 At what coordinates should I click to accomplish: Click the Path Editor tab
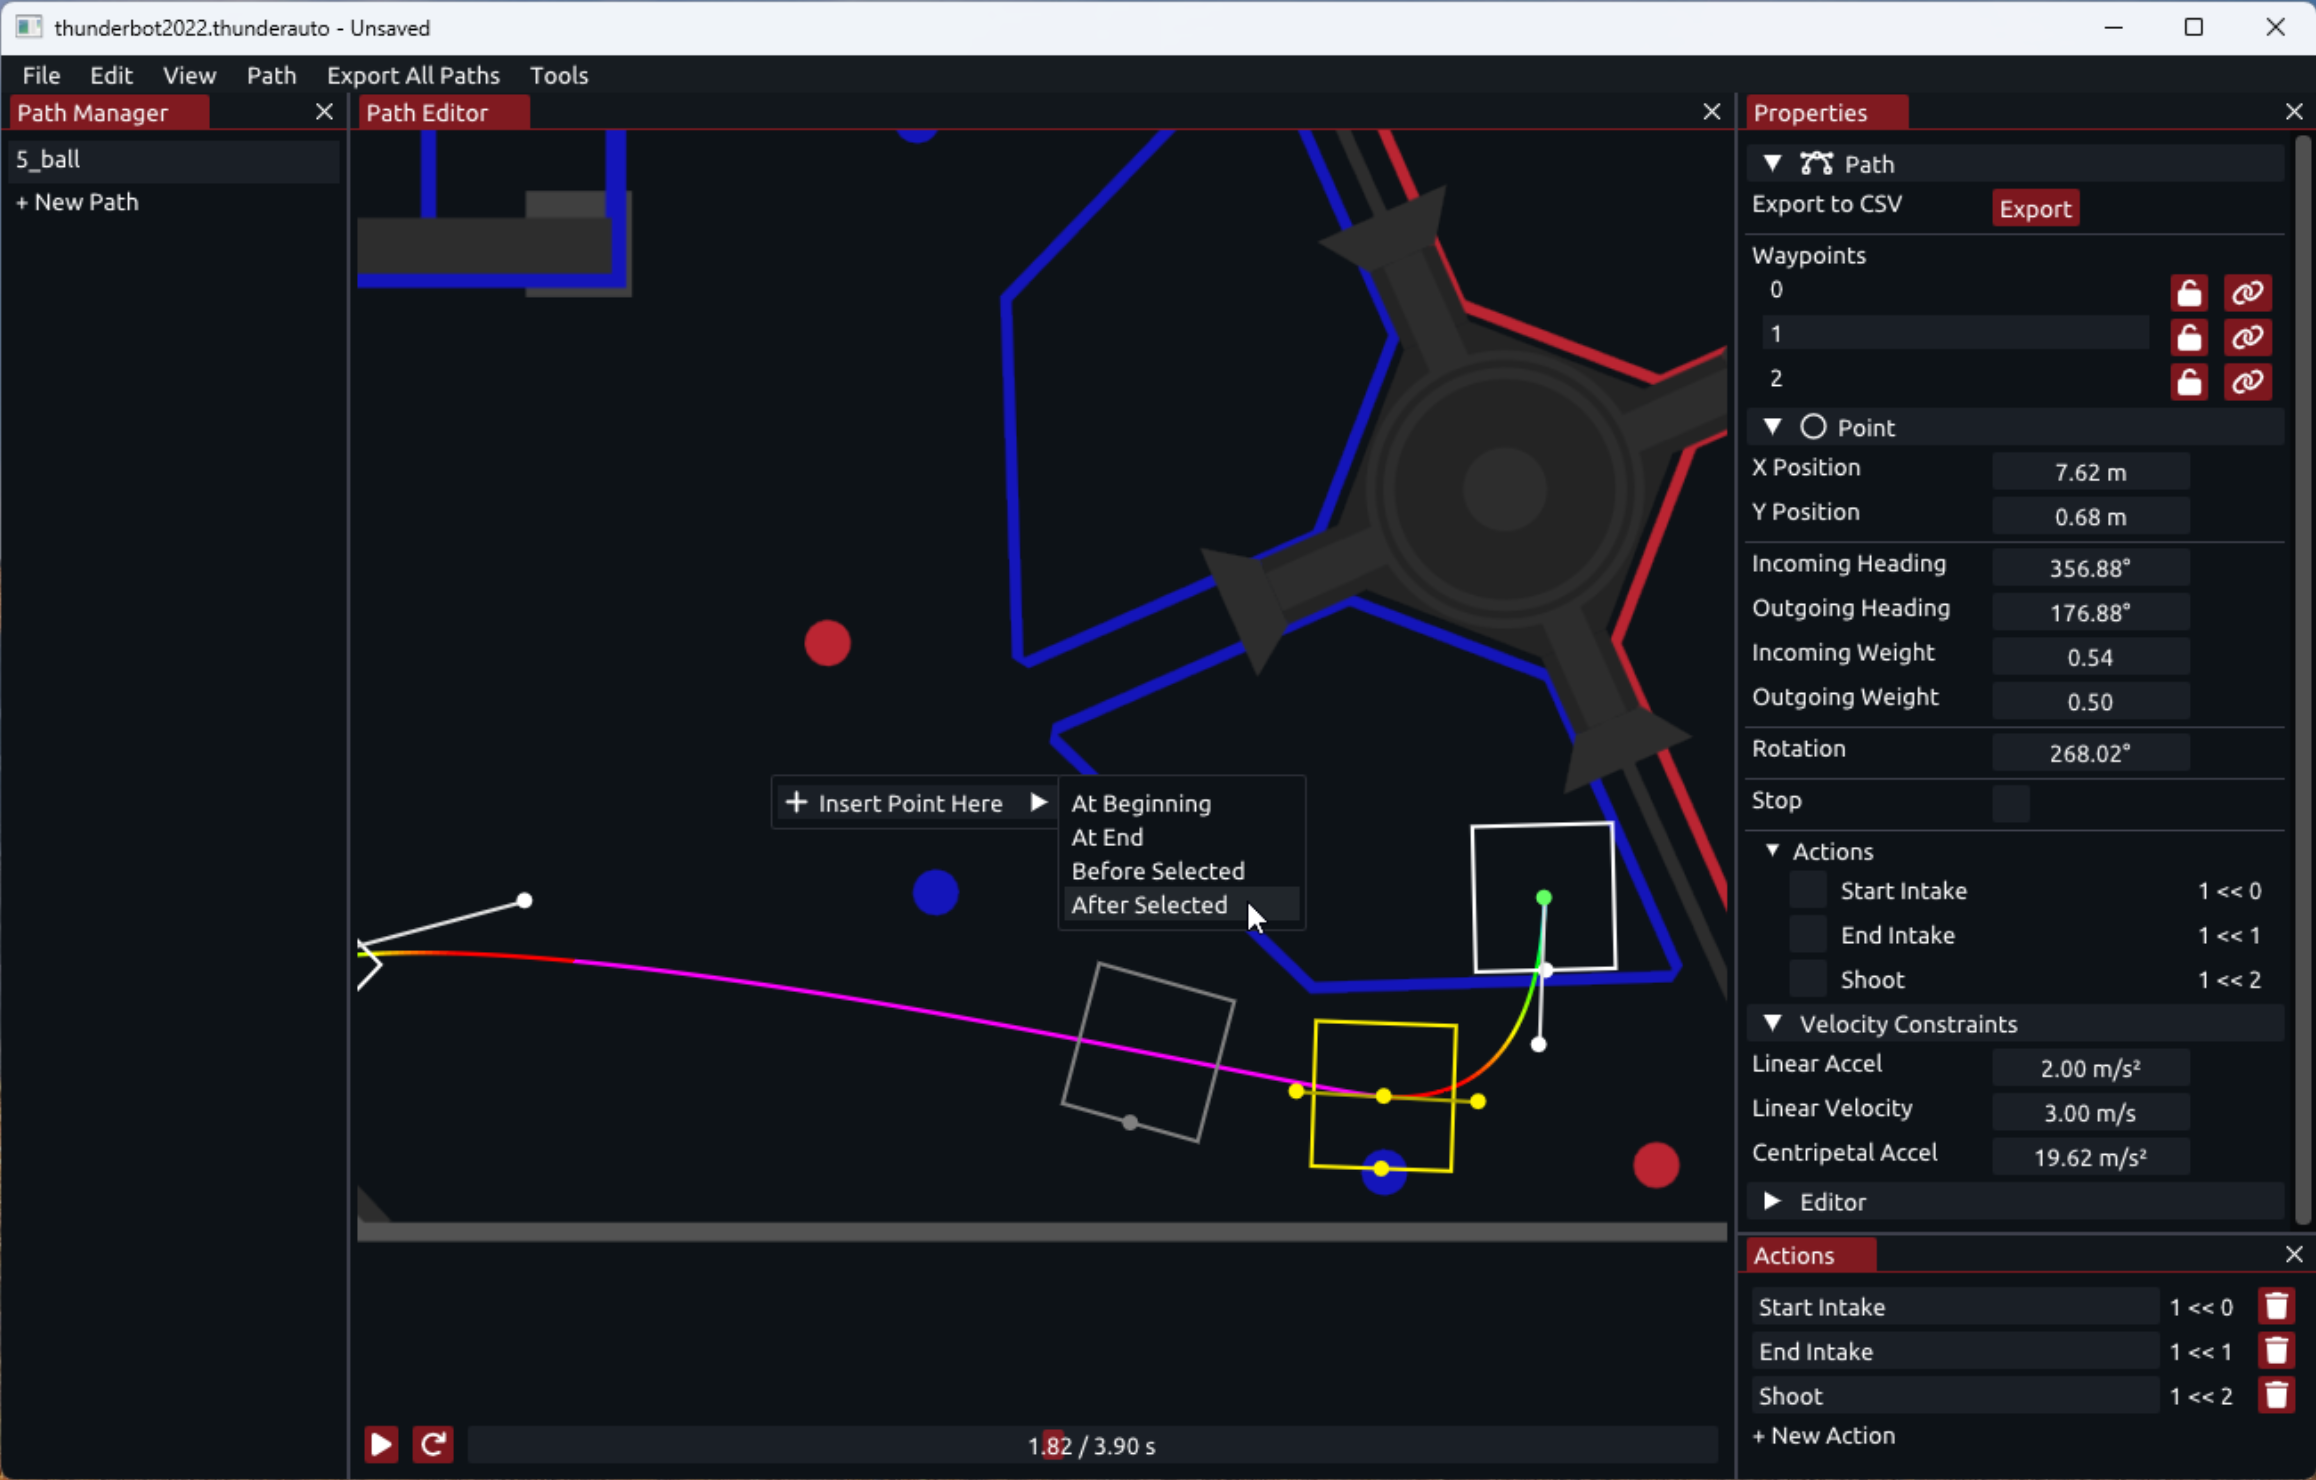click(x=427, y=111)
